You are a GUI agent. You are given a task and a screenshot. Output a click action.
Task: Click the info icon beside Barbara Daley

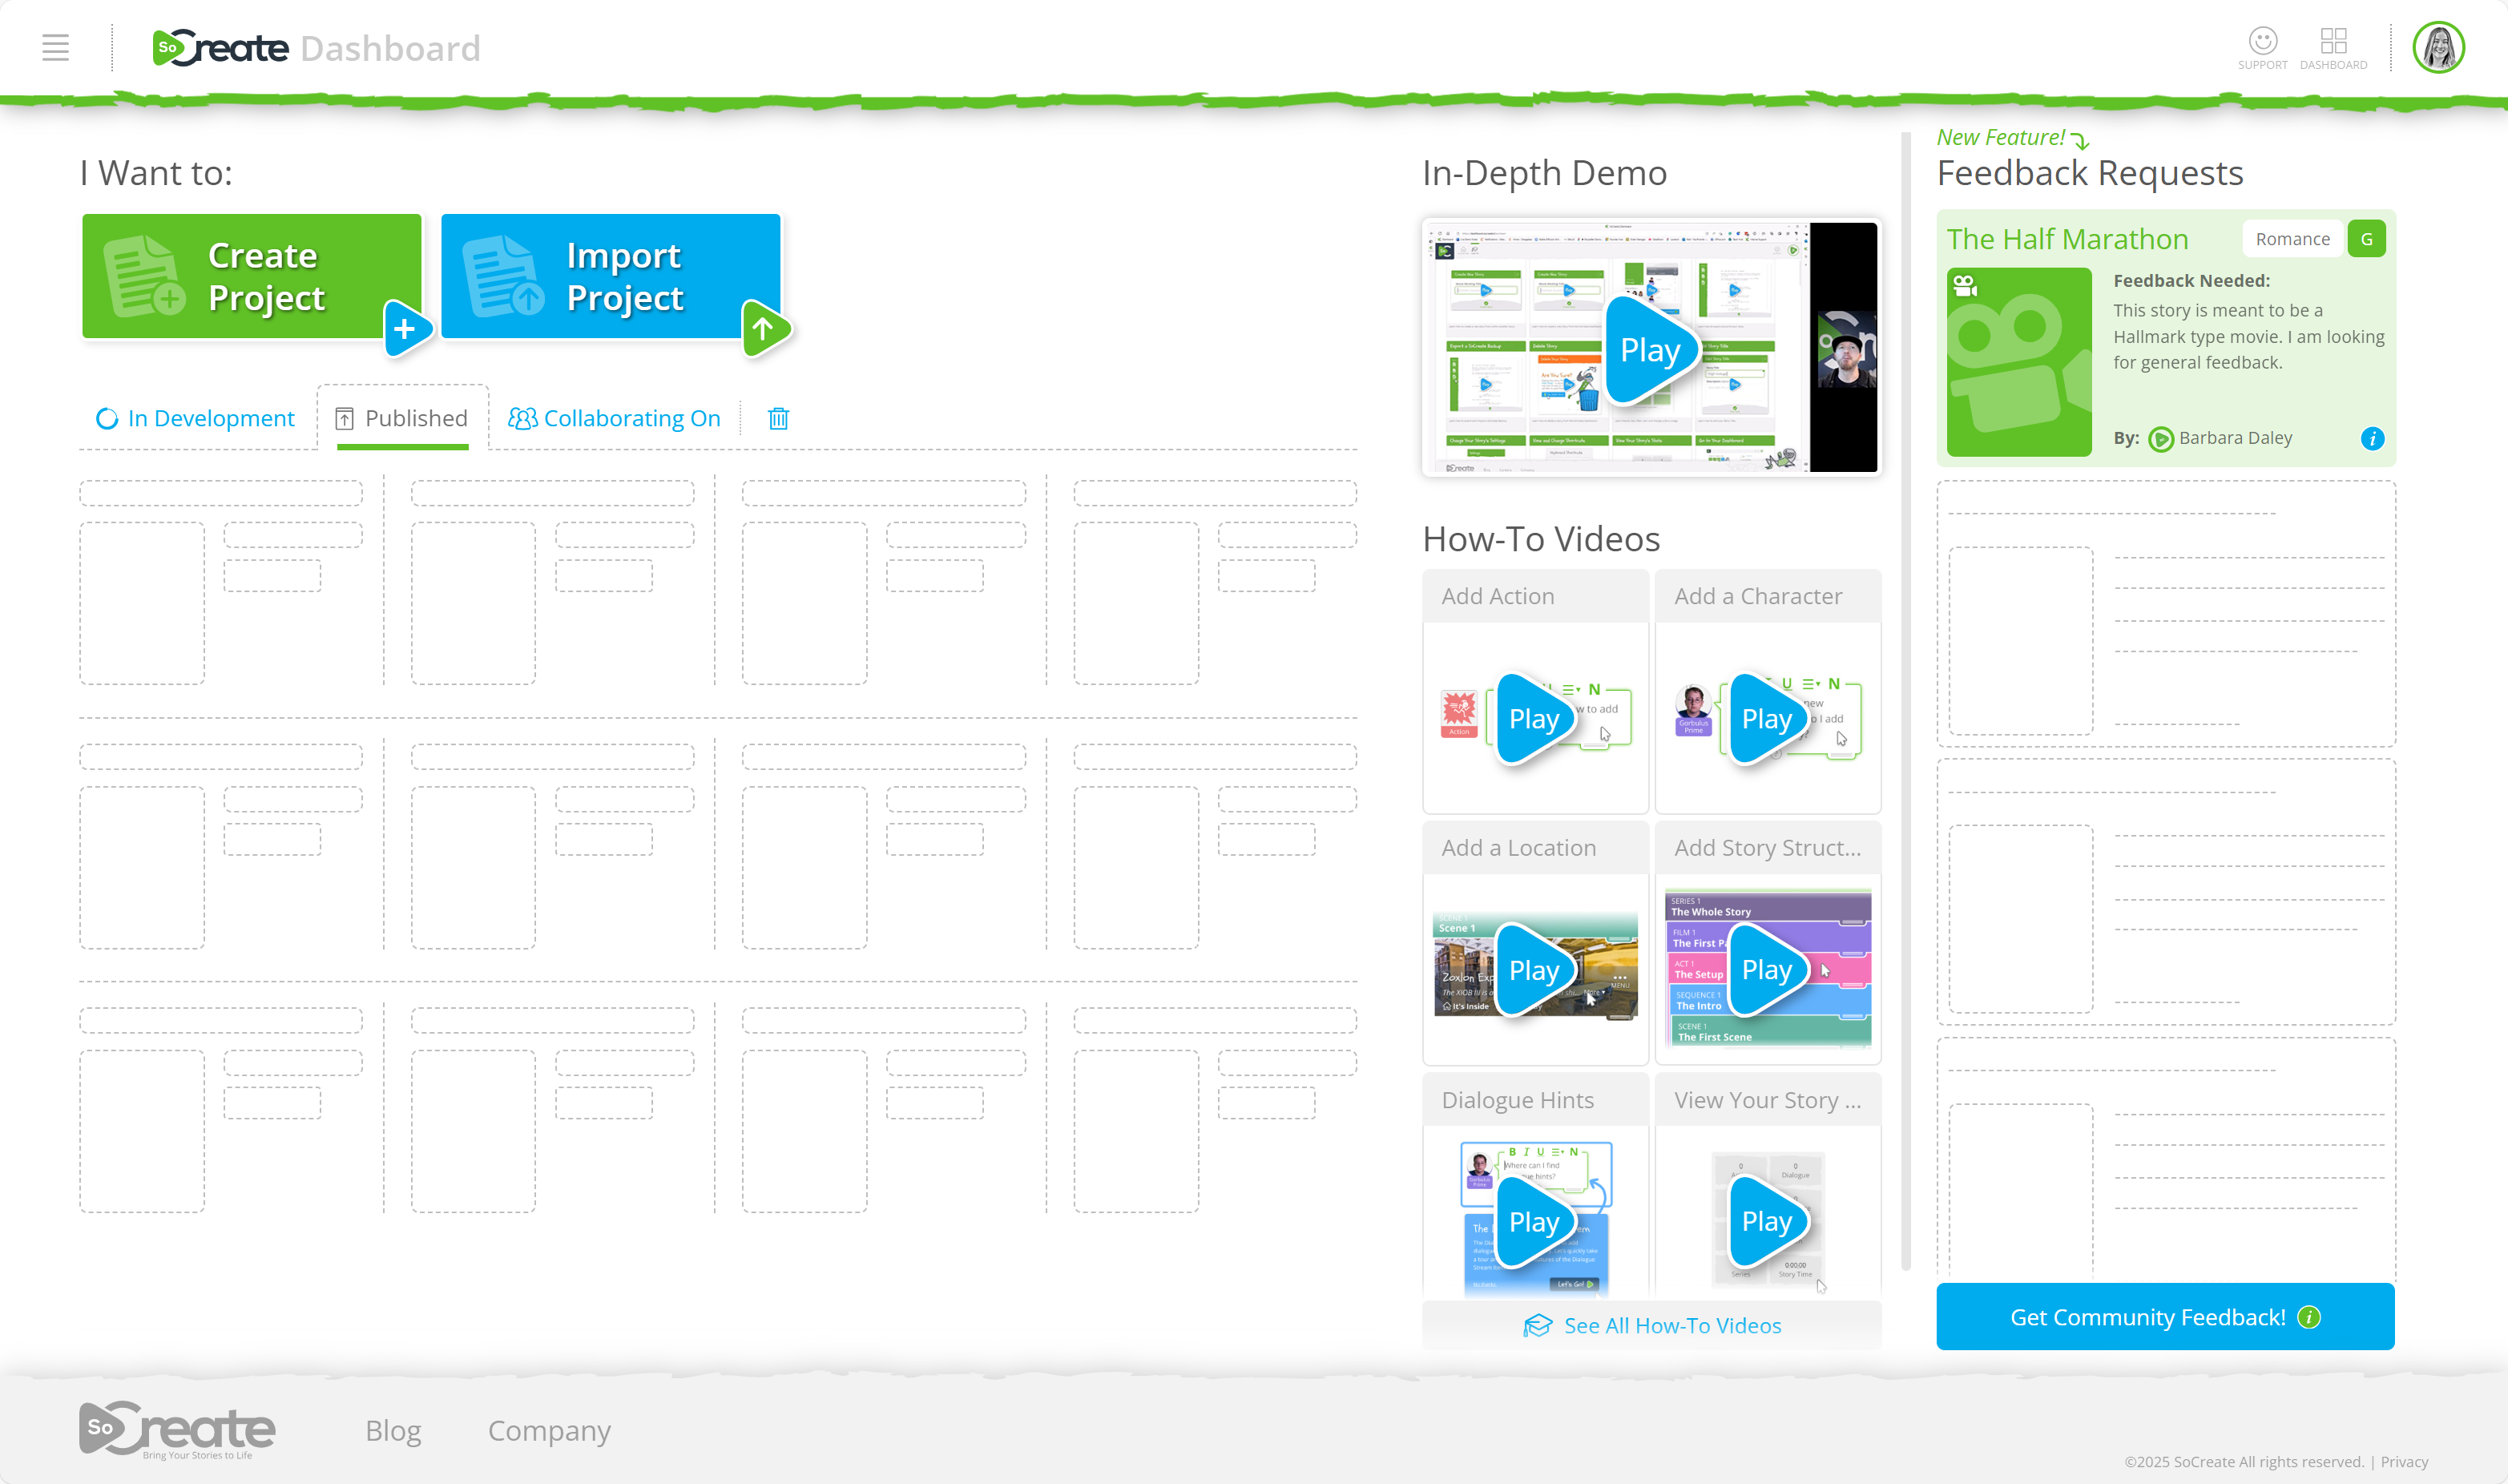coord(2372,438)
